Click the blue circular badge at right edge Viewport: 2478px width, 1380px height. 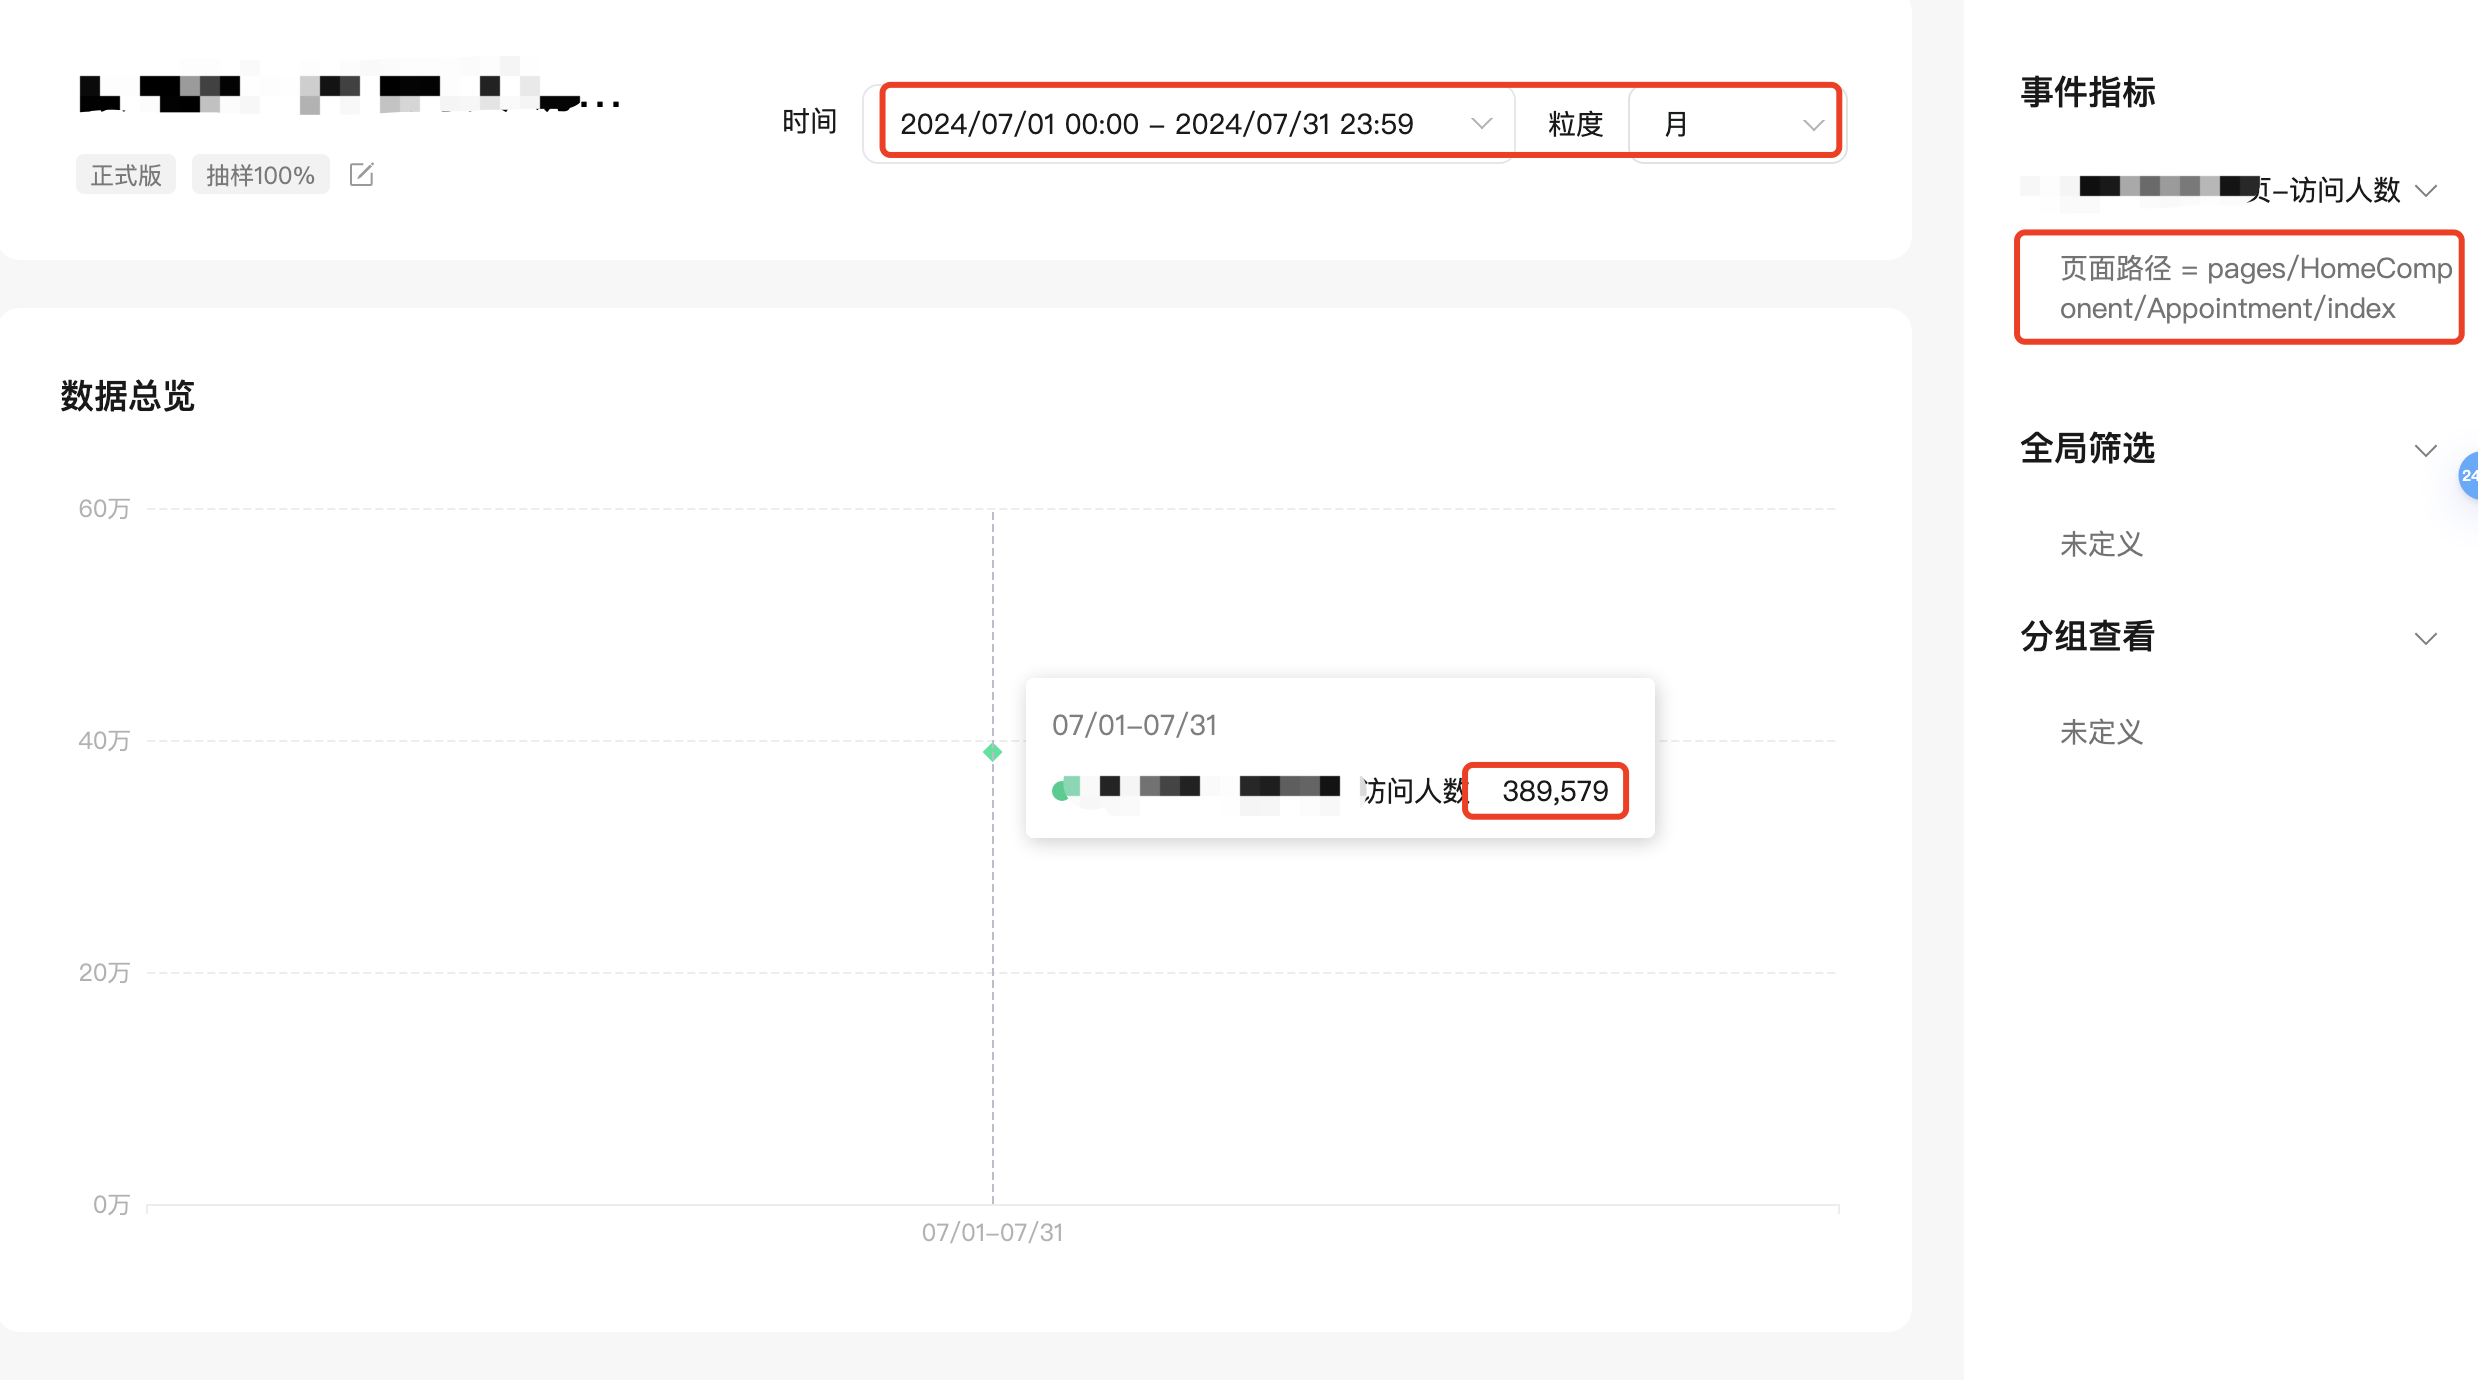pyautogui.click(x=2468, y=476)
